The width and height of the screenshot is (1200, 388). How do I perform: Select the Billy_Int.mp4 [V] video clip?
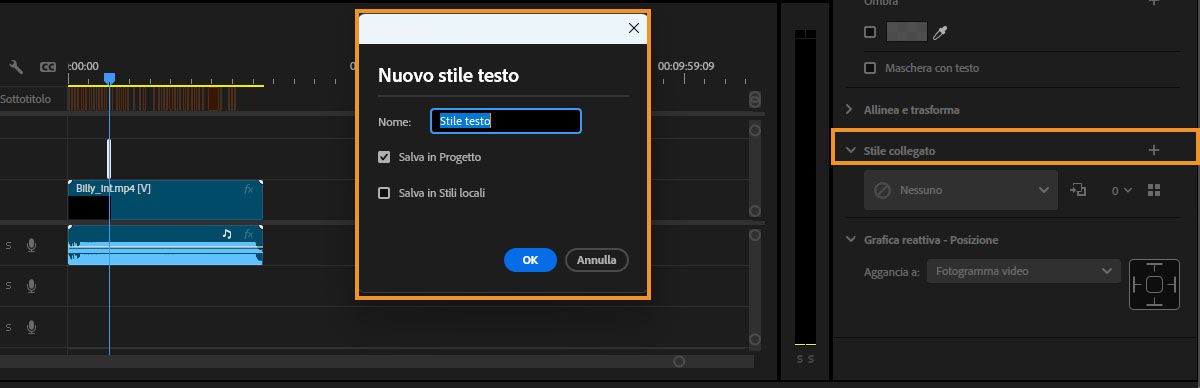coord(165,200)
